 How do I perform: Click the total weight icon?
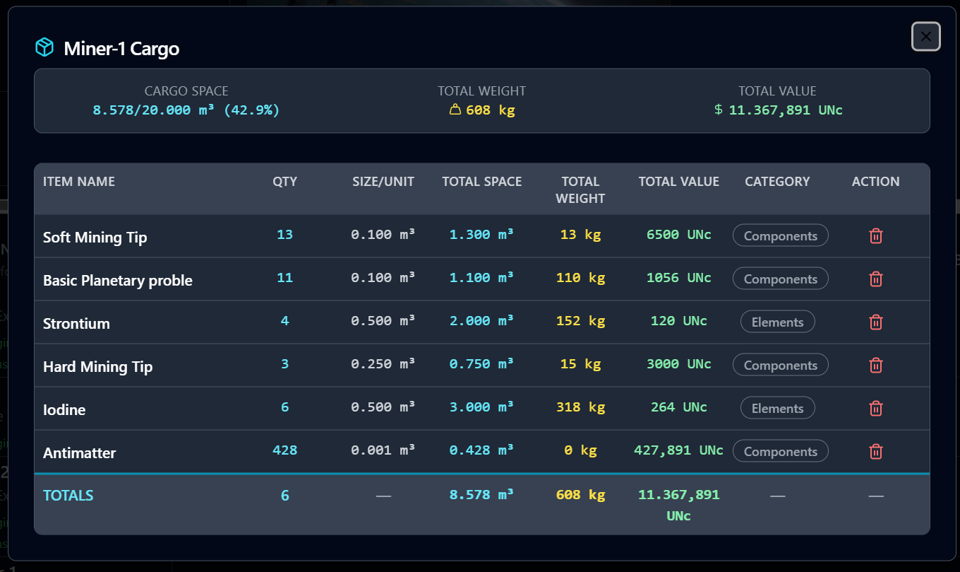(455, 110)
